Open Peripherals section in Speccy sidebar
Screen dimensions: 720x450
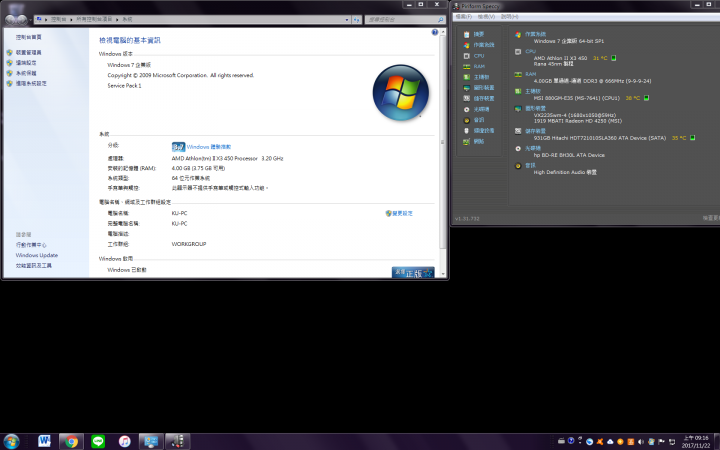tap(484, 131)
